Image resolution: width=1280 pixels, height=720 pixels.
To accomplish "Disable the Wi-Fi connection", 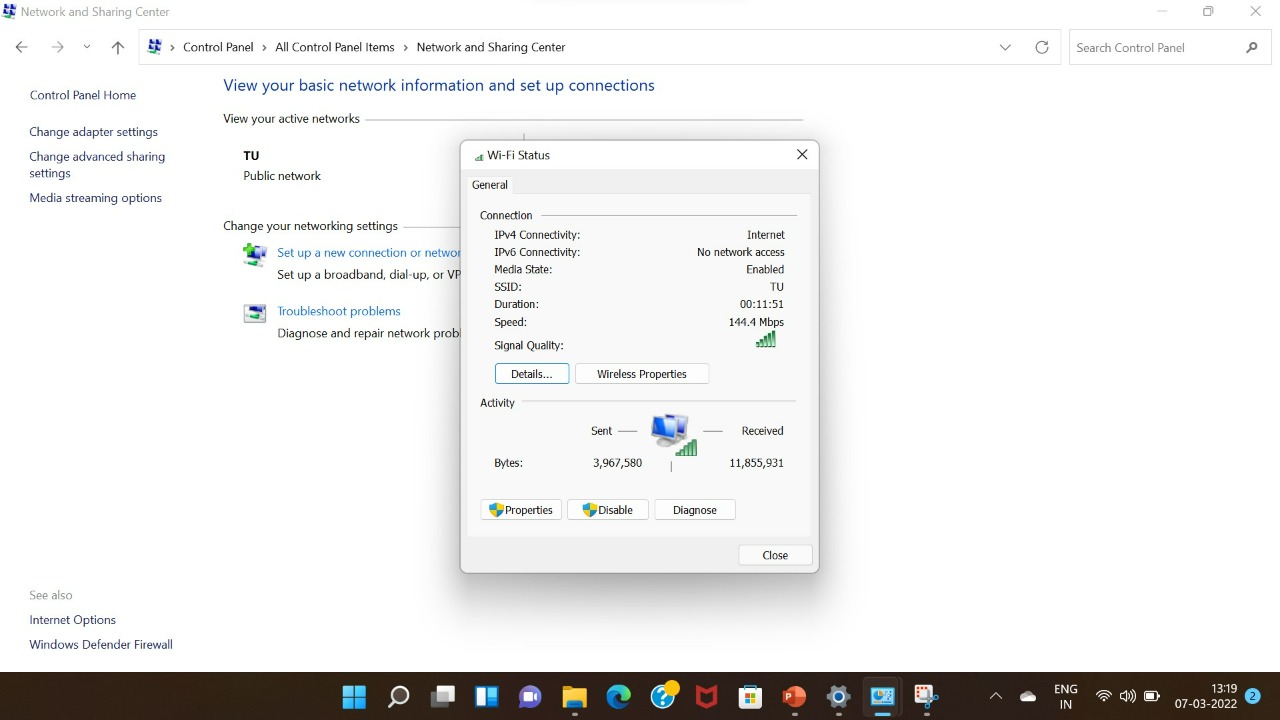I will 607,510.
